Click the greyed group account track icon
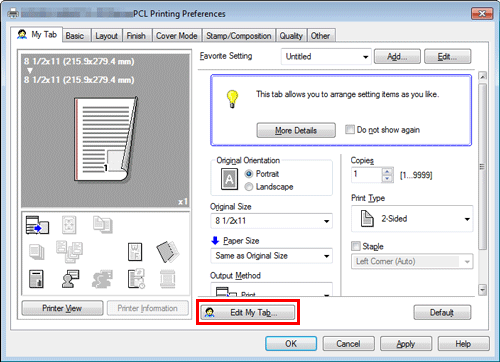 click(x=102, y=279)
